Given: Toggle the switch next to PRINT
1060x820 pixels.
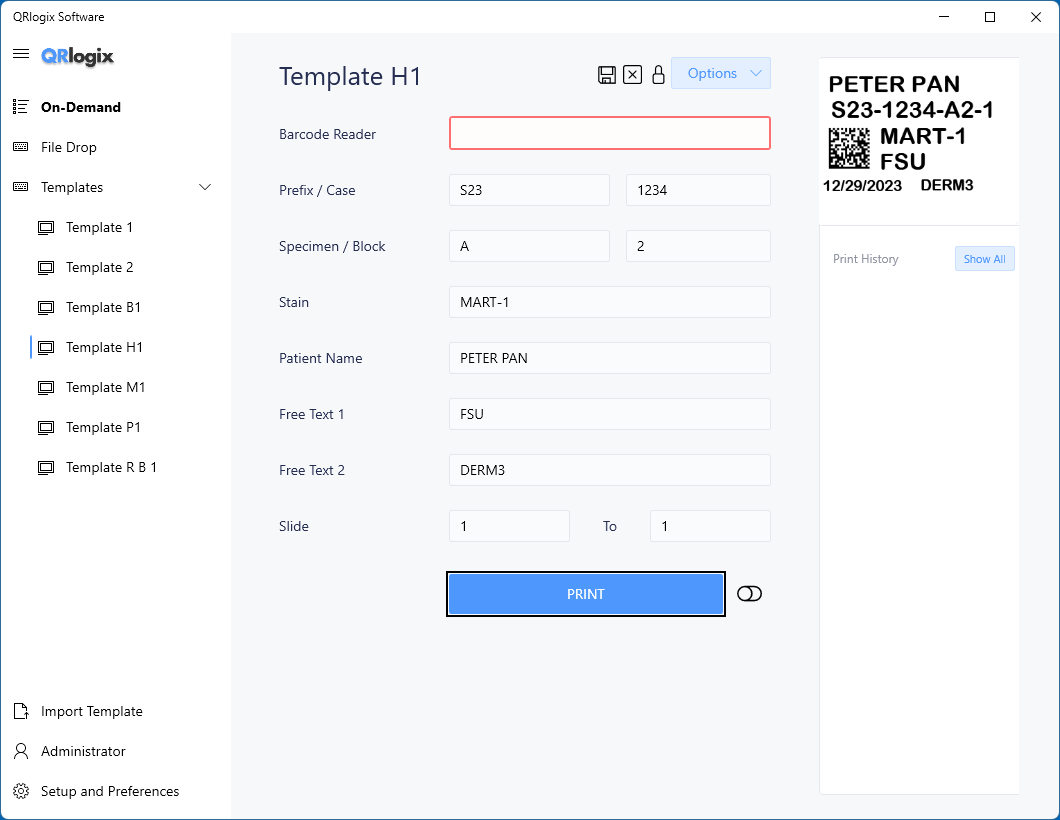Looking at the screenshot, I should (749, 594).
